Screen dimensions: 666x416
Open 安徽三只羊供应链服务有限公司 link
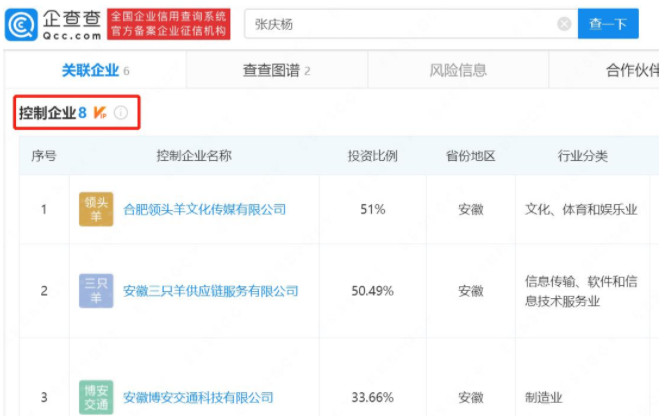pyautogui.click(x=211, y=291)
